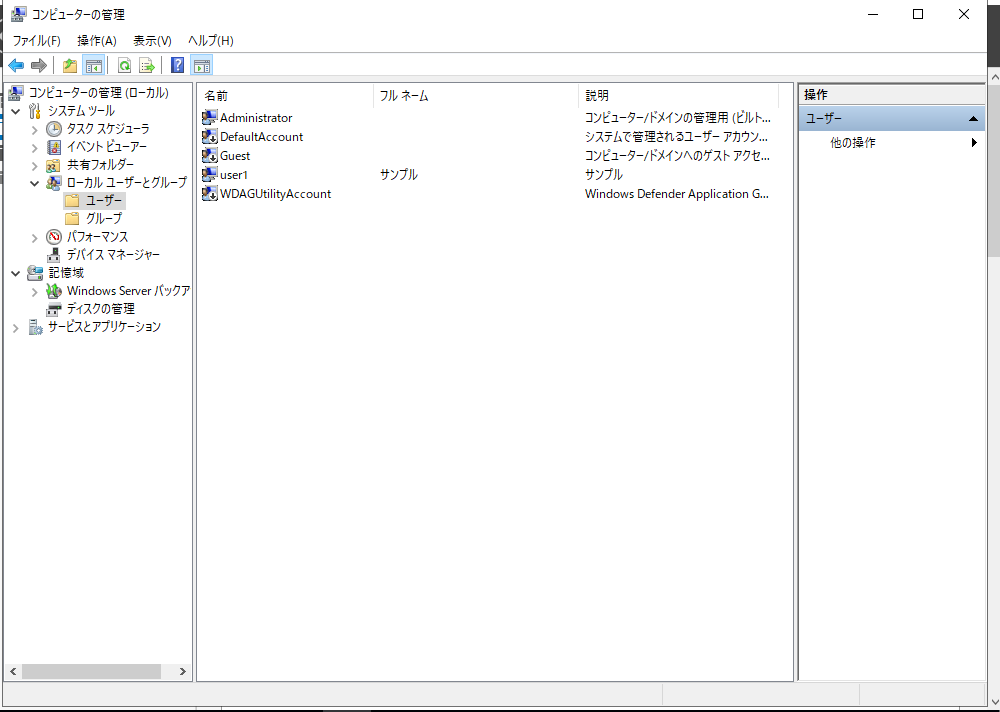Select the グループ tree item label
1000x712 pixels.
pos(104,219)
